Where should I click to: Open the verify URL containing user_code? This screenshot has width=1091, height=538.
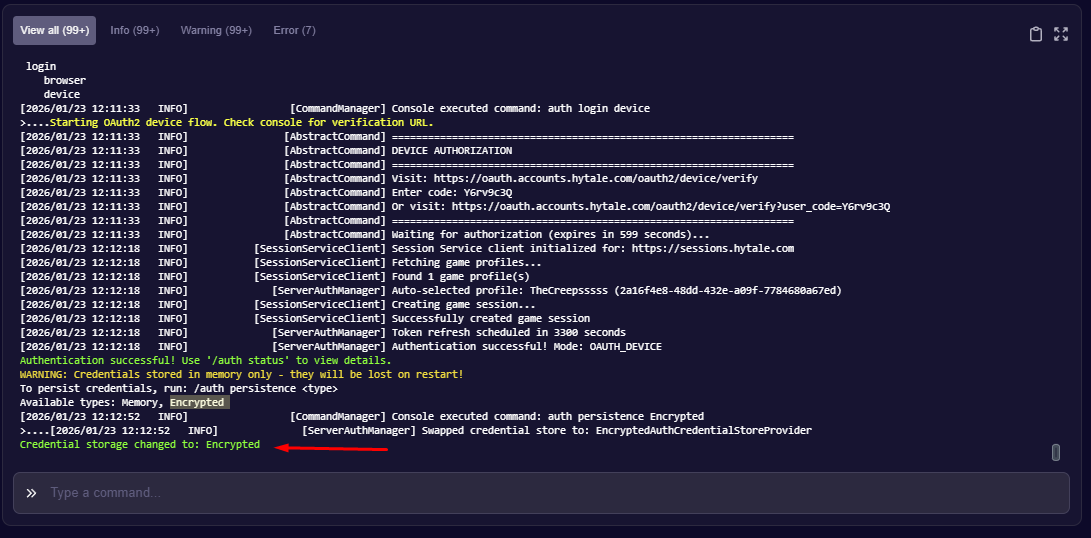pyautogui.click(x=670, y=206)
